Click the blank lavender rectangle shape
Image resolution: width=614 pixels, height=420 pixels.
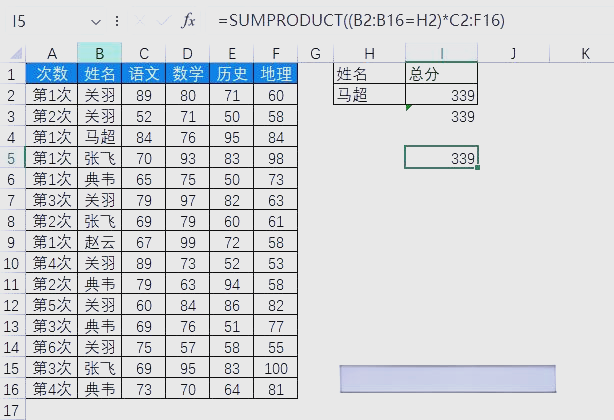coord(448,379)
